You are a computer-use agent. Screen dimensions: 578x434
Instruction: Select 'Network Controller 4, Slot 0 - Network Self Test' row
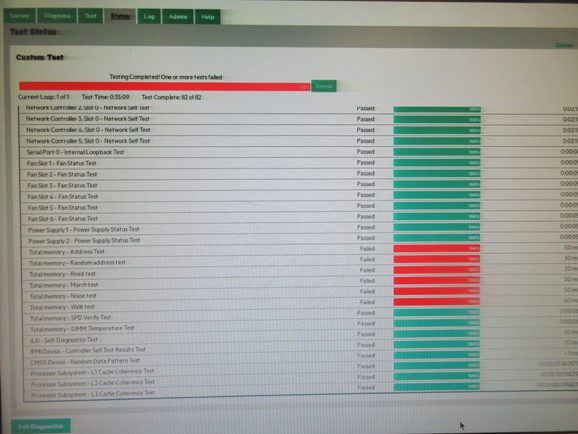pyautogui.click(x=299, y=130)
